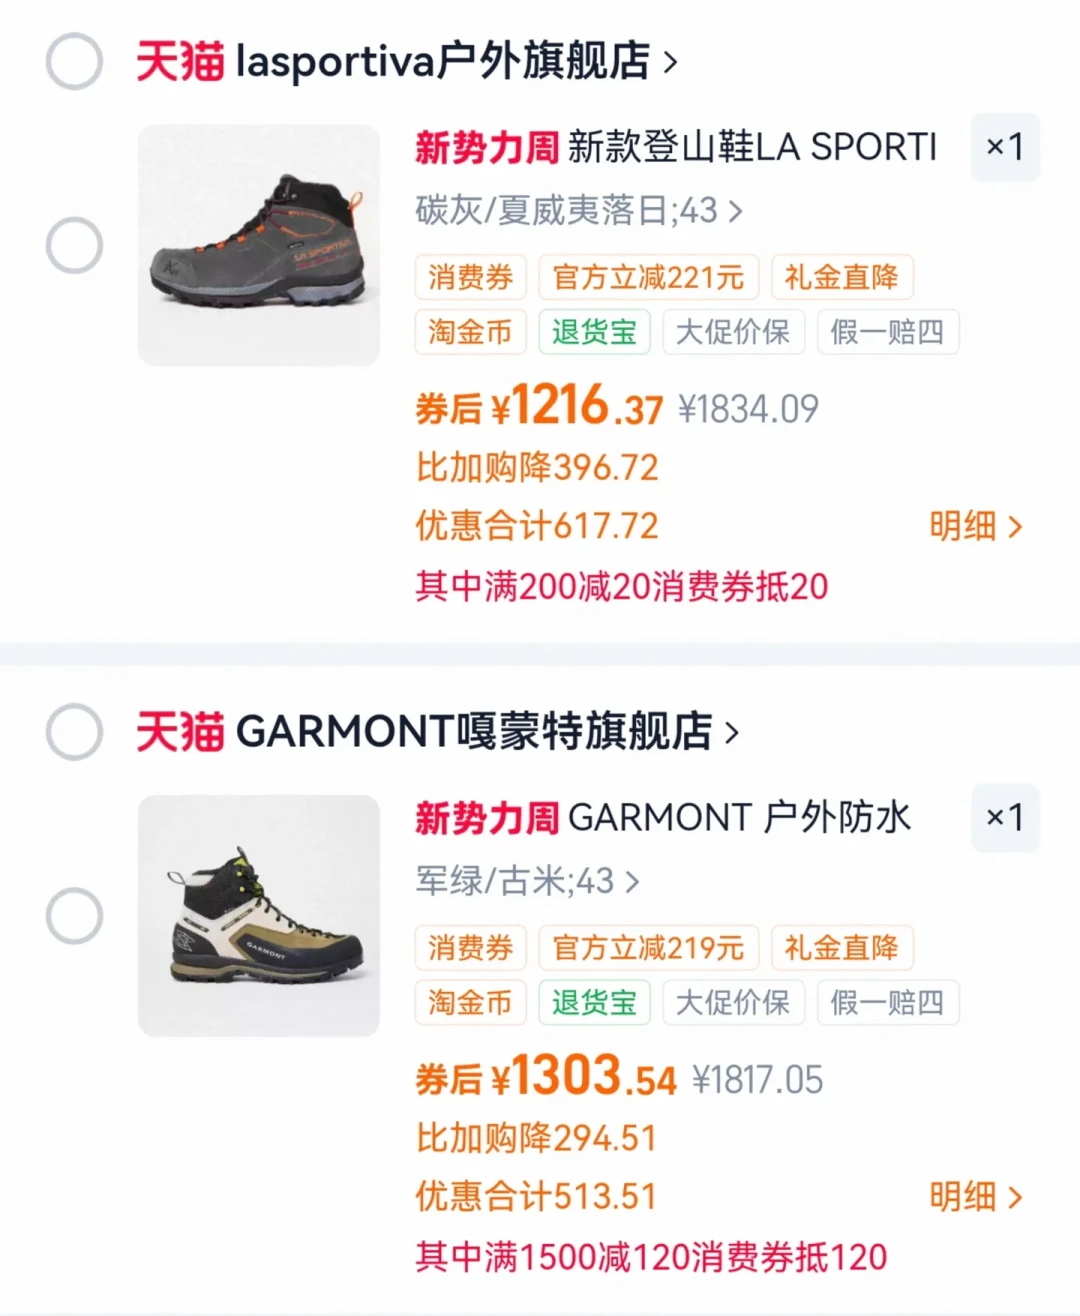Tap the 官方立减221元 tag
The image size is (1080, 1316).
pyautogui.click(x=649, y=277)
